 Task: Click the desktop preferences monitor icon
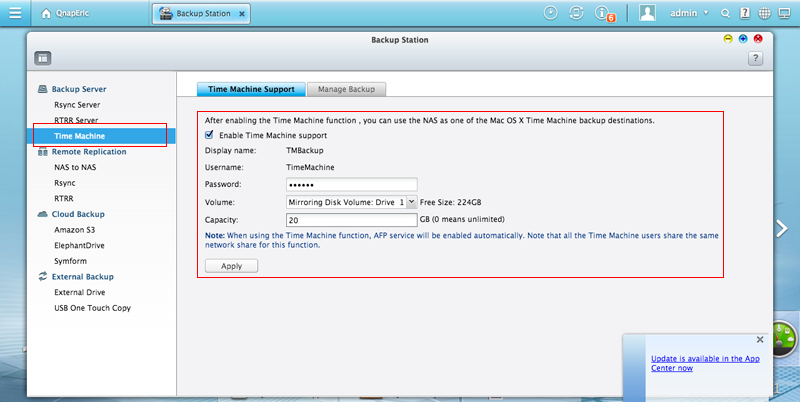(787, 13)
